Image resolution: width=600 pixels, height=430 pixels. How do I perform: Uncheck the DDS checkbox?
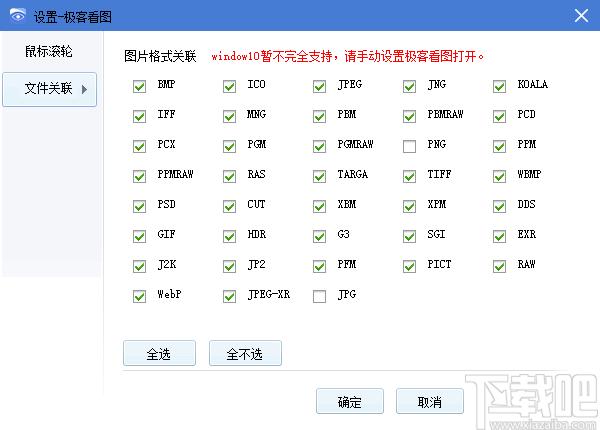[499, 207]
